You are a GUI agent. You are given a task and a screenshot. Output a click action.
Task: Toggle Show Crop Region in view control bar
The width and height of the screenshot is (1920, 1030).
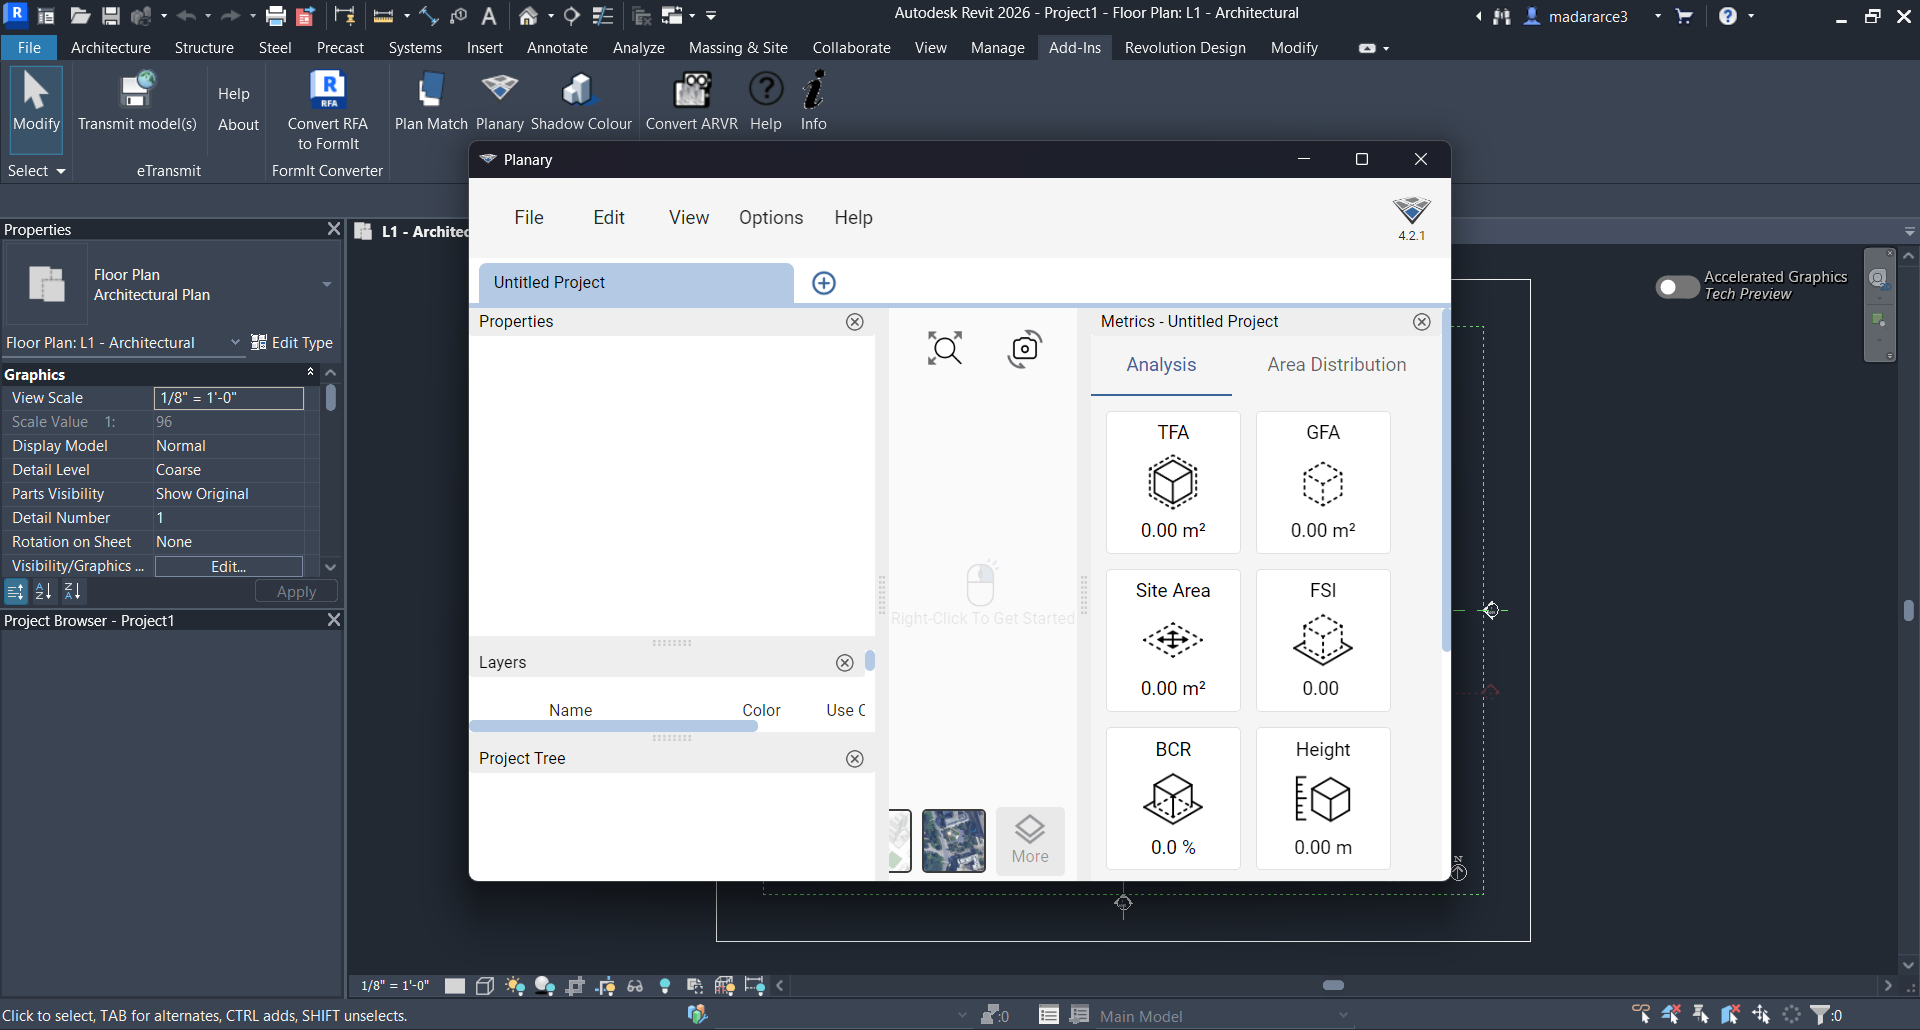click(605, 986)
